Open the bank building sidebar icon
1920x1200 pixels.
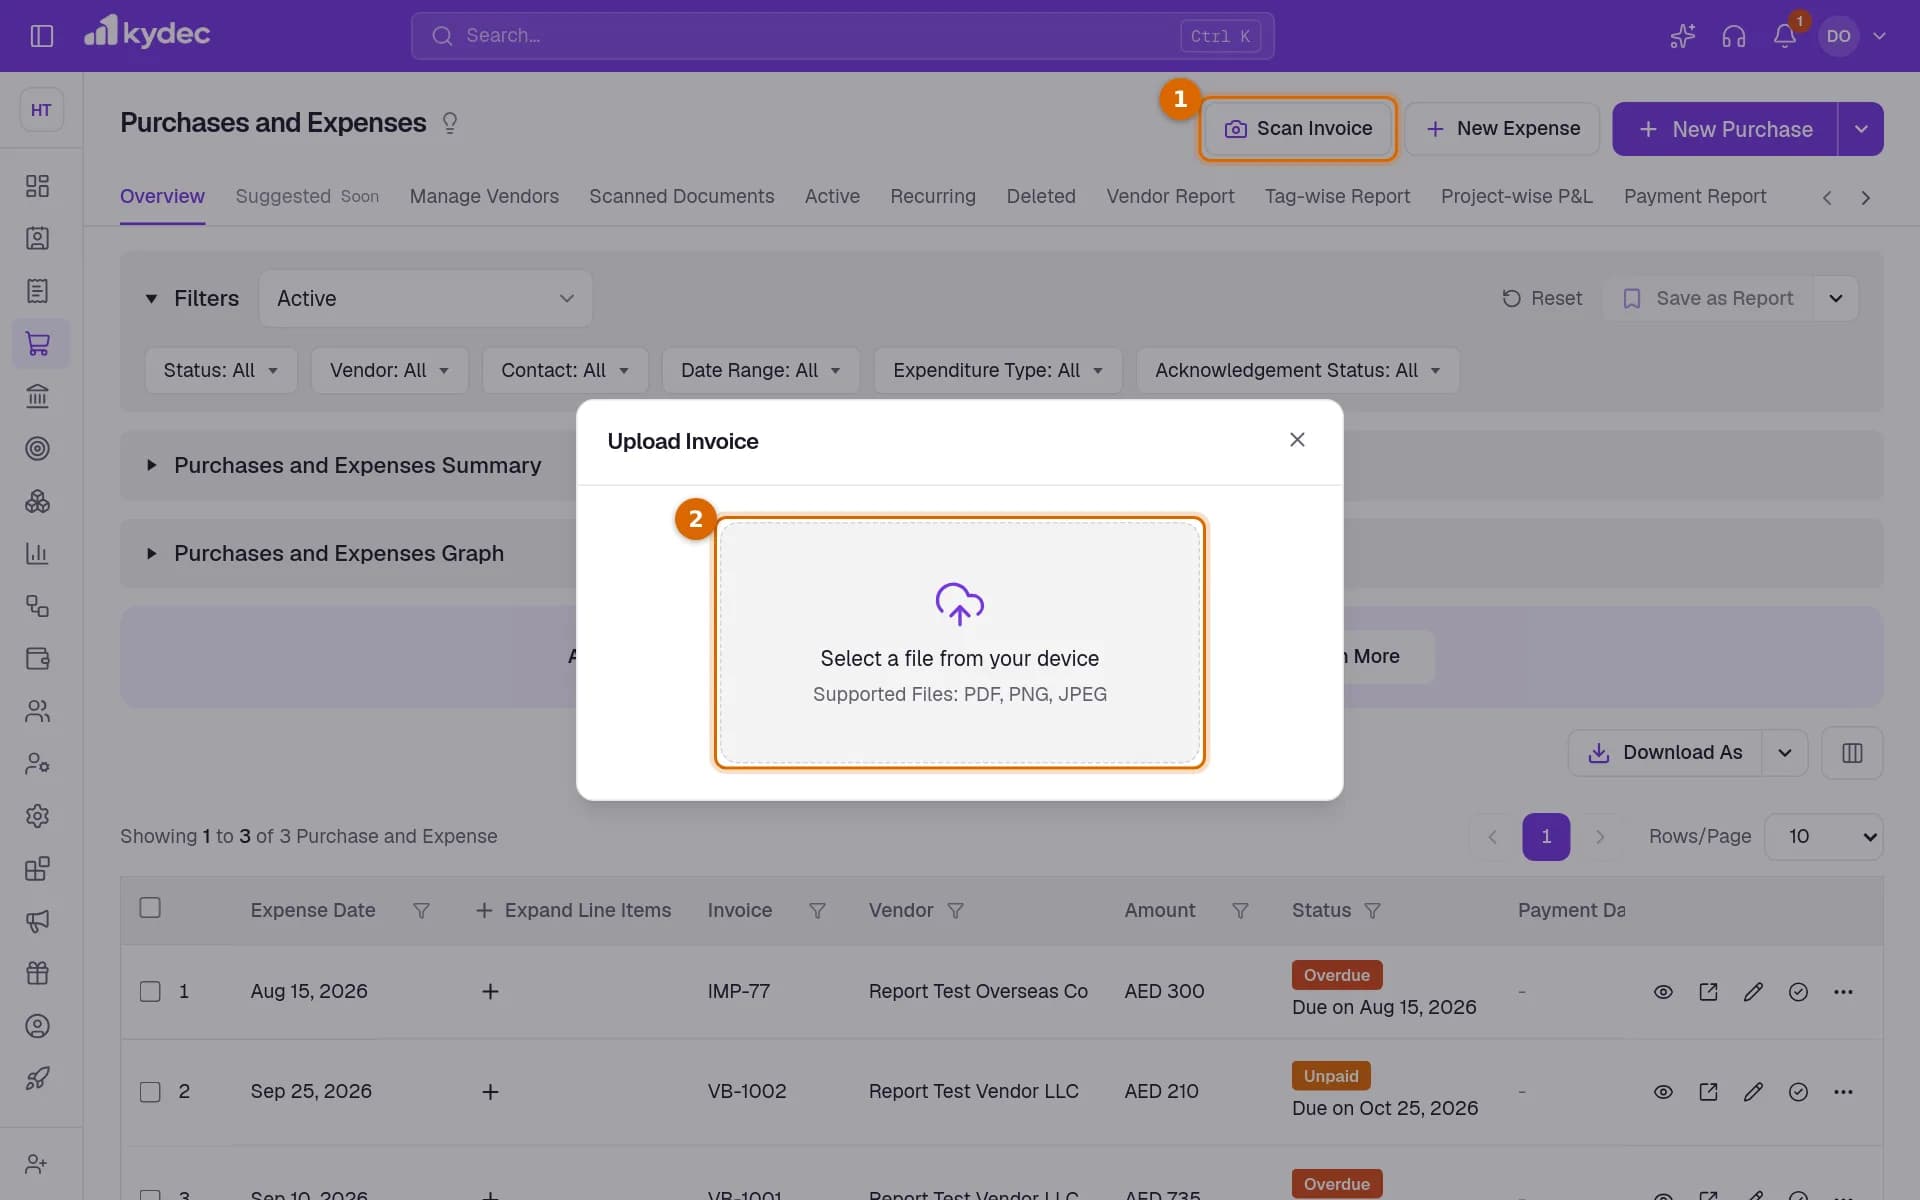point(38,396)
